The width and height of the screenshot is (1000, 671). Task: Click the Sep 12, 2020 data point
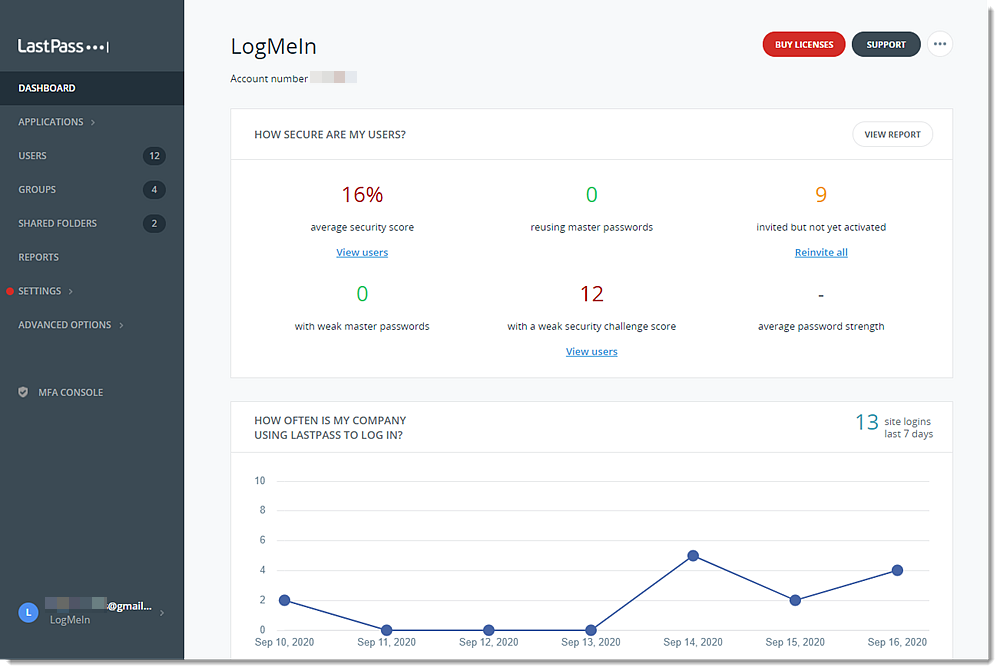pos(489,630)
